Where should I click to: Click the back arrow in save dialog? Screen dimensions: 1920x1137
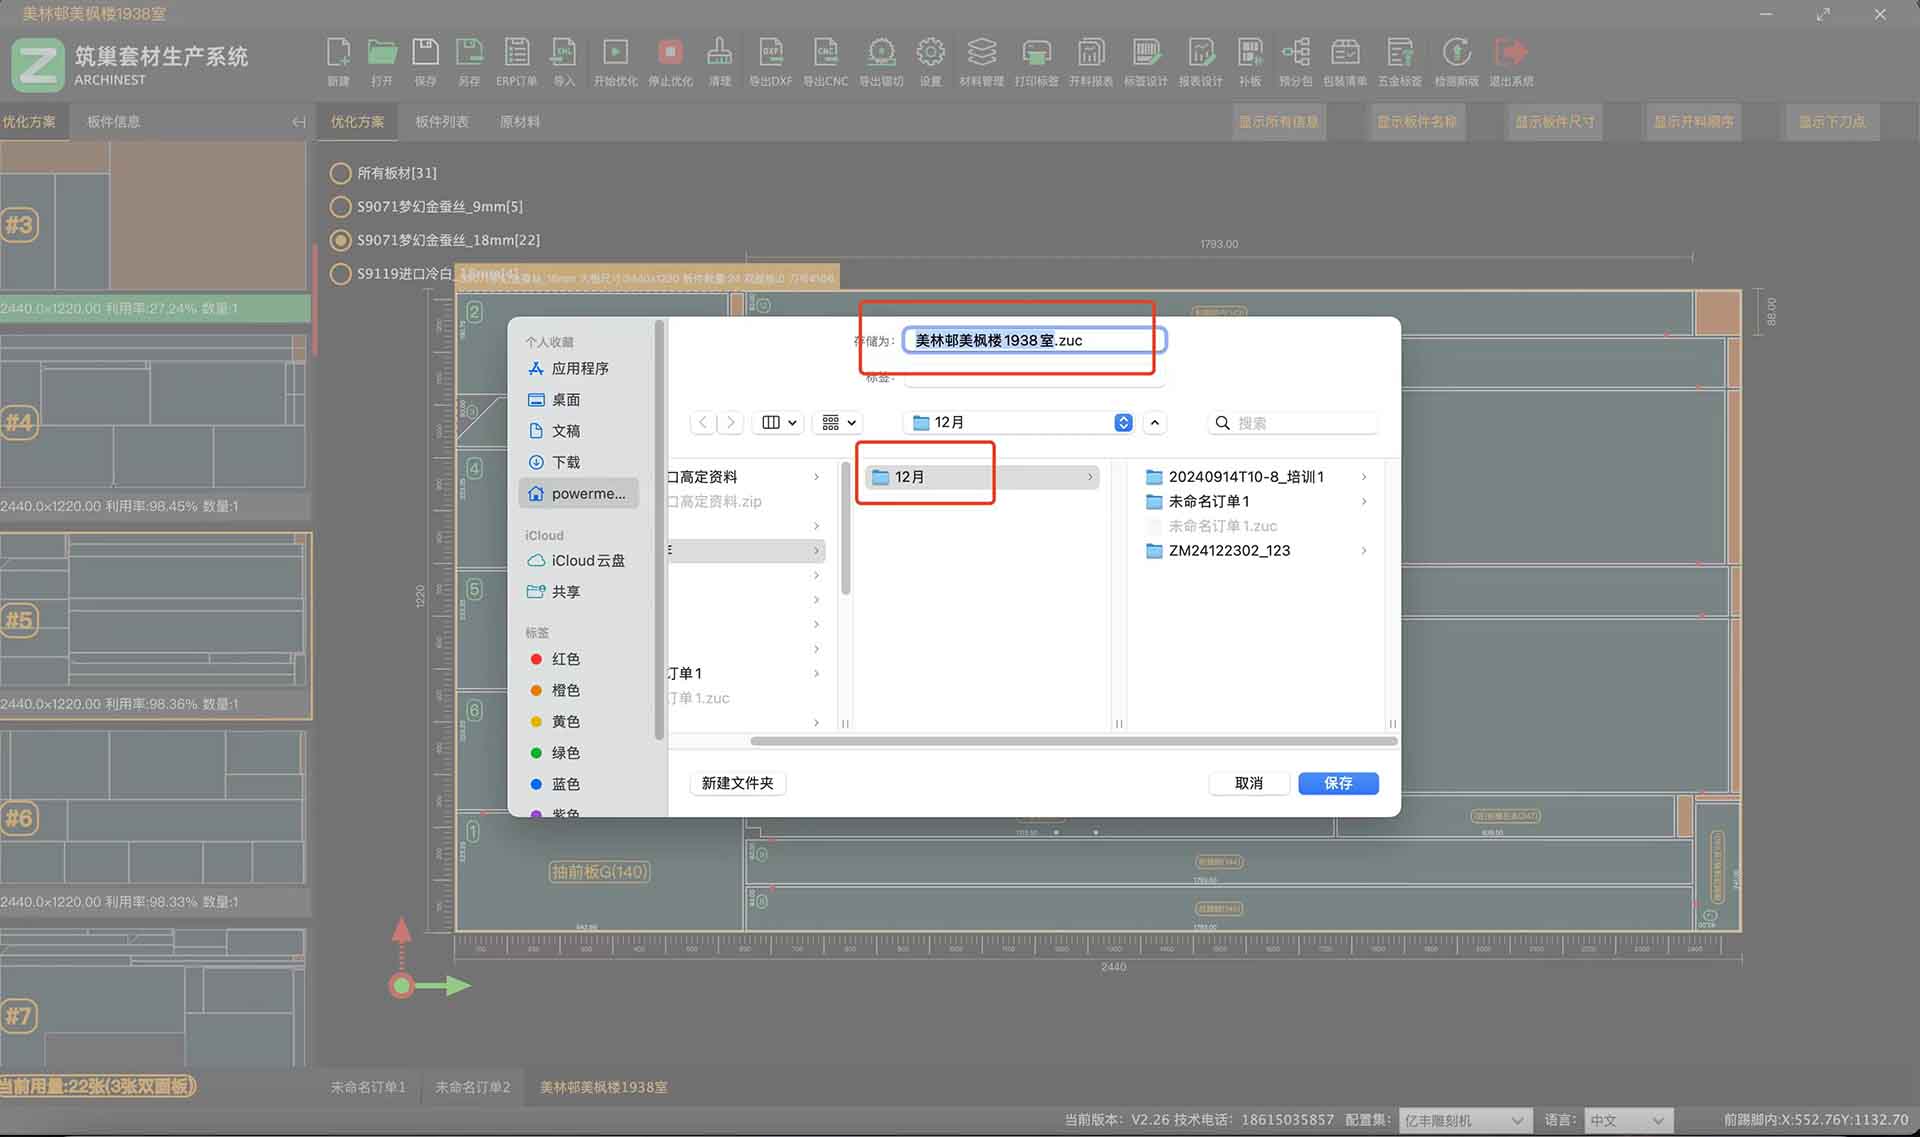[x=704, y=423]
